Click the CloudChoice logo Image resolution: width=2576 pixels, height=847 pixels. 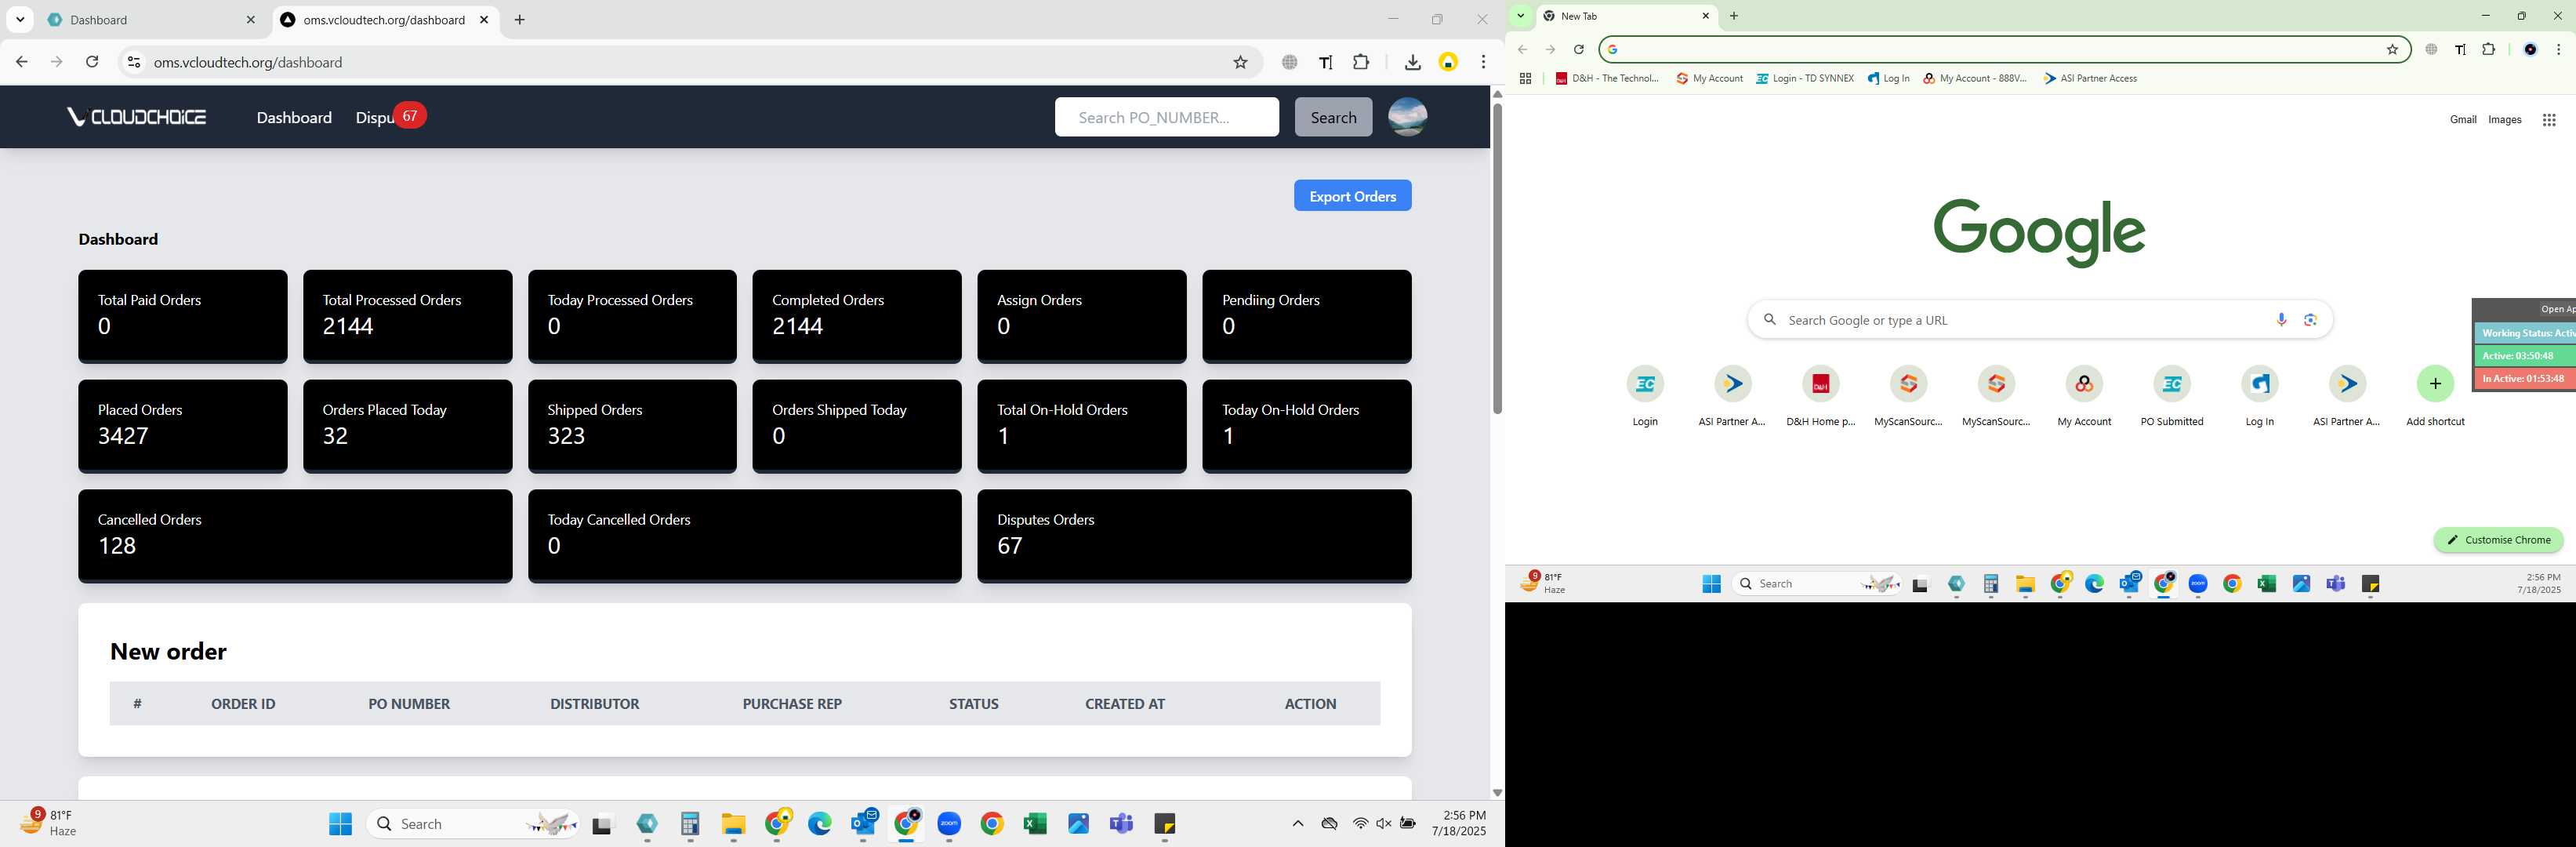pyautogui.click(x=137, y=117)
